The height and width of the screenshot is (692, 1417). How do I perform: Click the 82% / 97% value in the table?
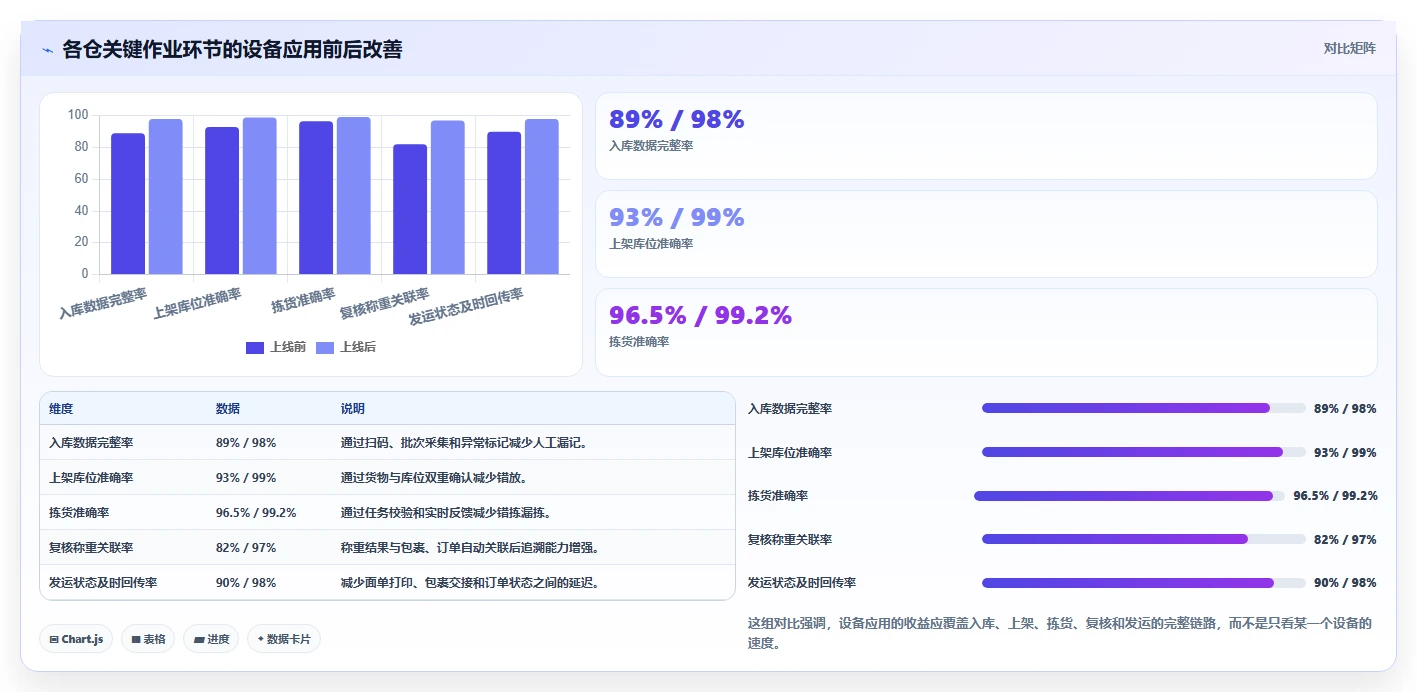pyautogui.click(x=246, y=548)
